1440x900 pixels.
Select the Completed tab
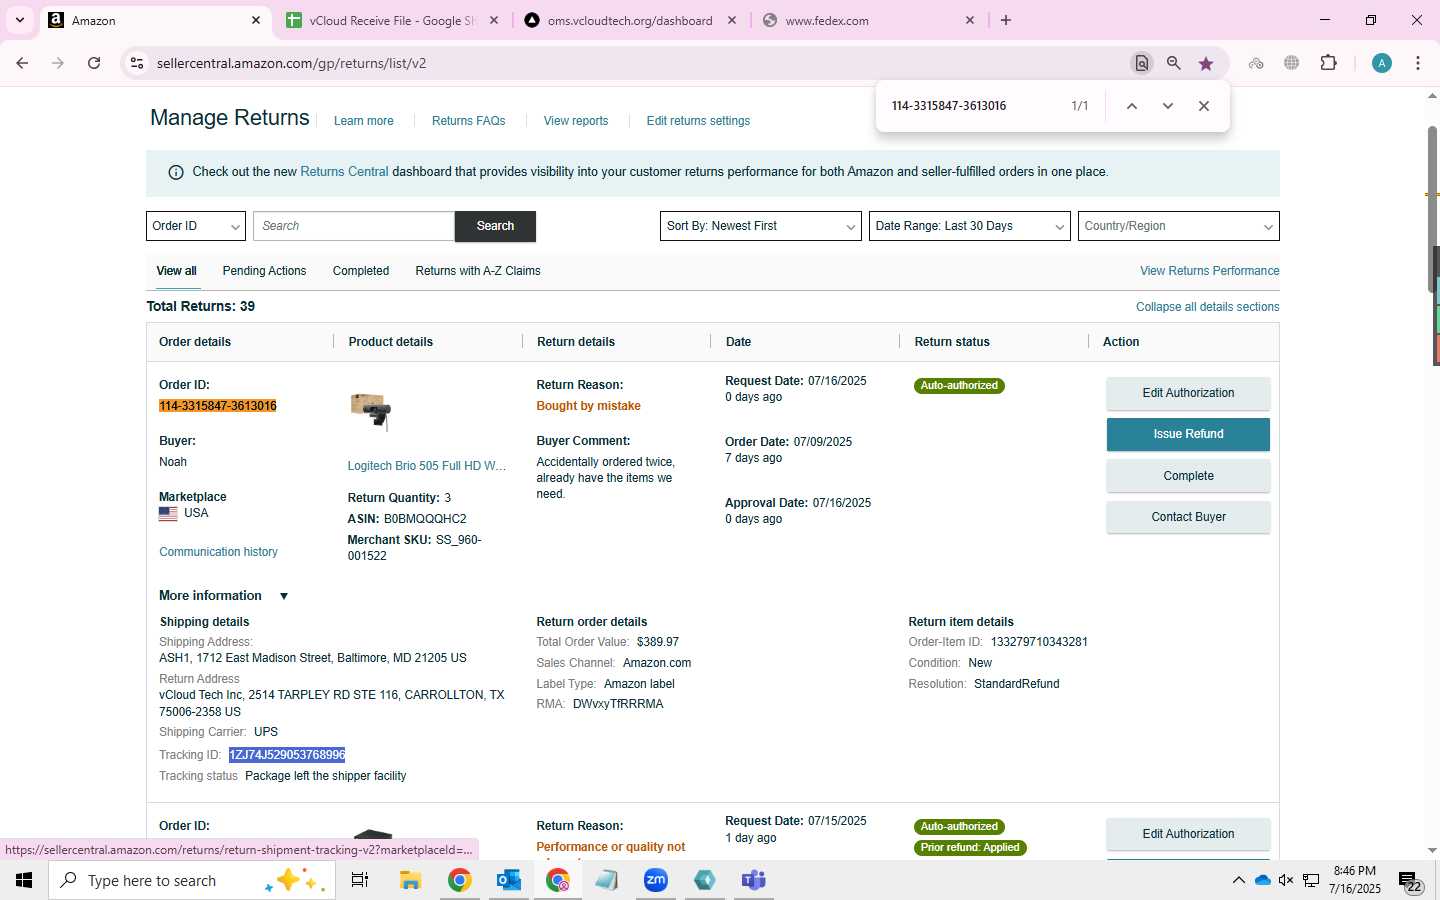361,271
